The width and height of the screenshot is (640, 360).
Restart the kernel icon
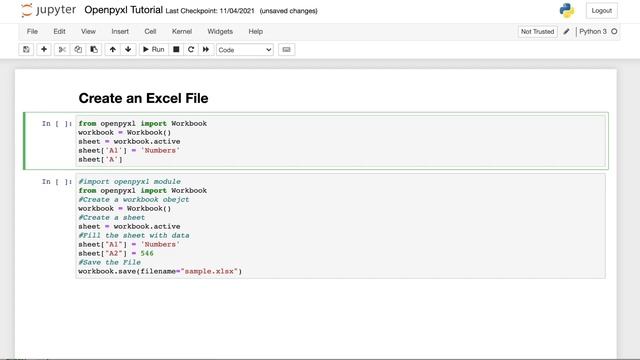191,49
